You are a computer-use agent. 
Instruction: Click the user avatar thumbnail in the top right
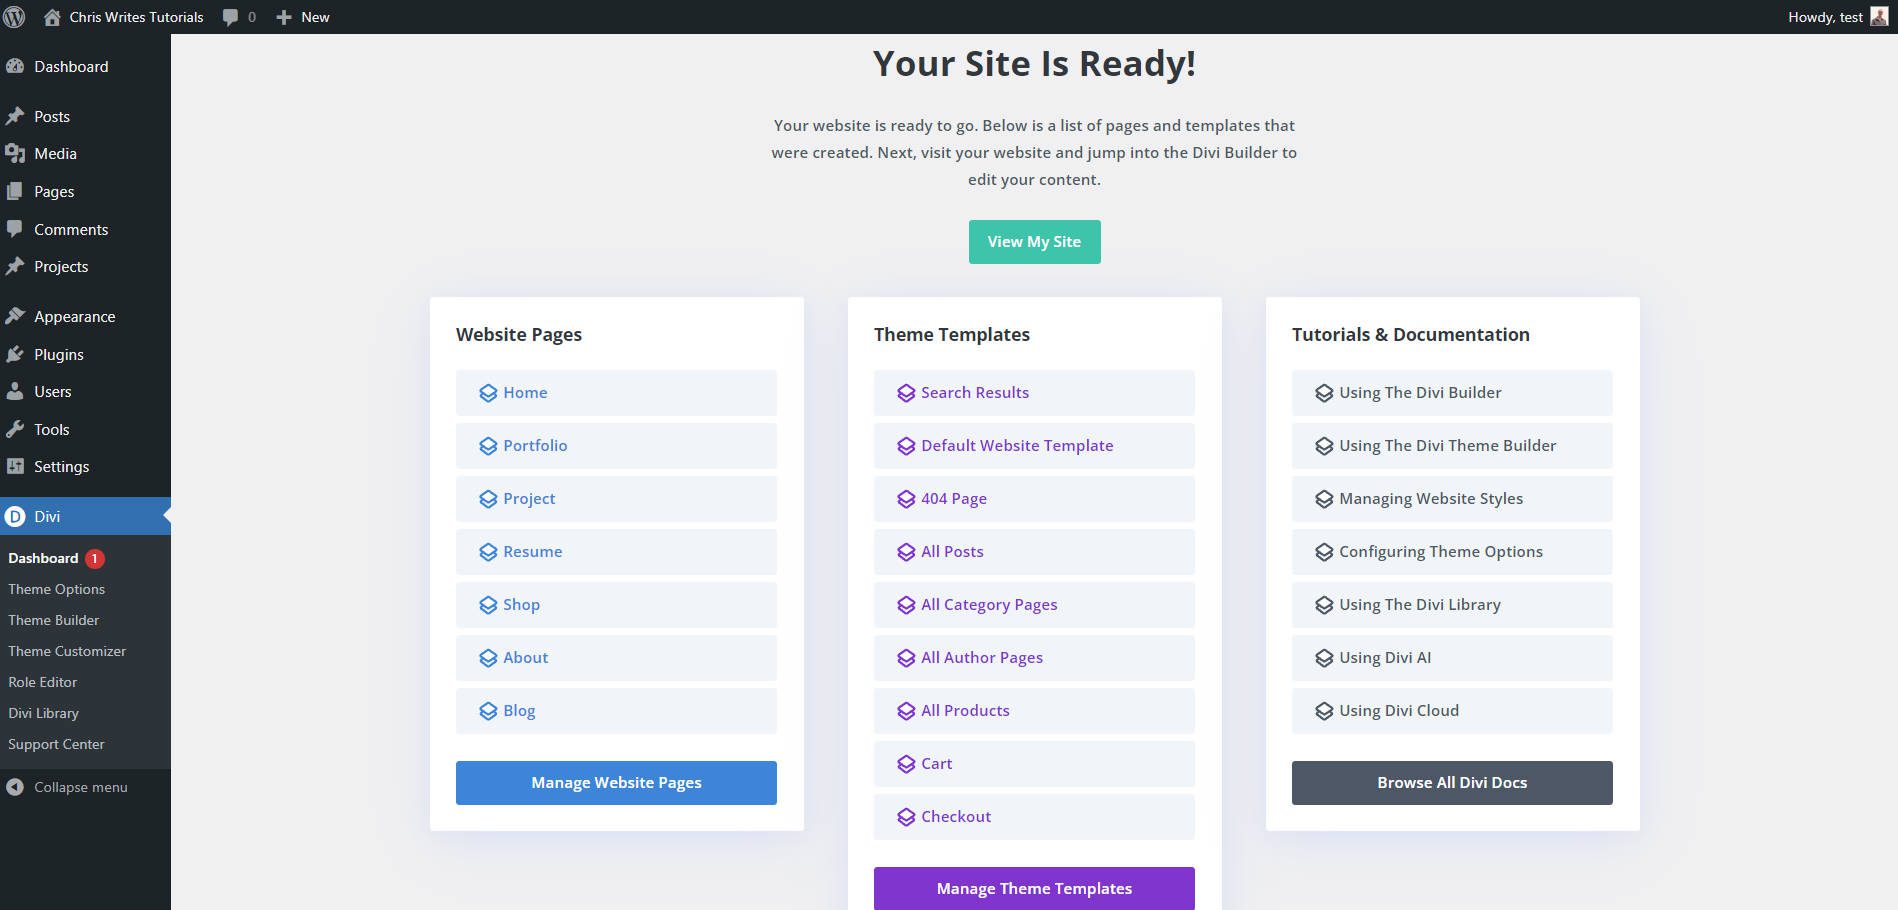[1880, 16]
